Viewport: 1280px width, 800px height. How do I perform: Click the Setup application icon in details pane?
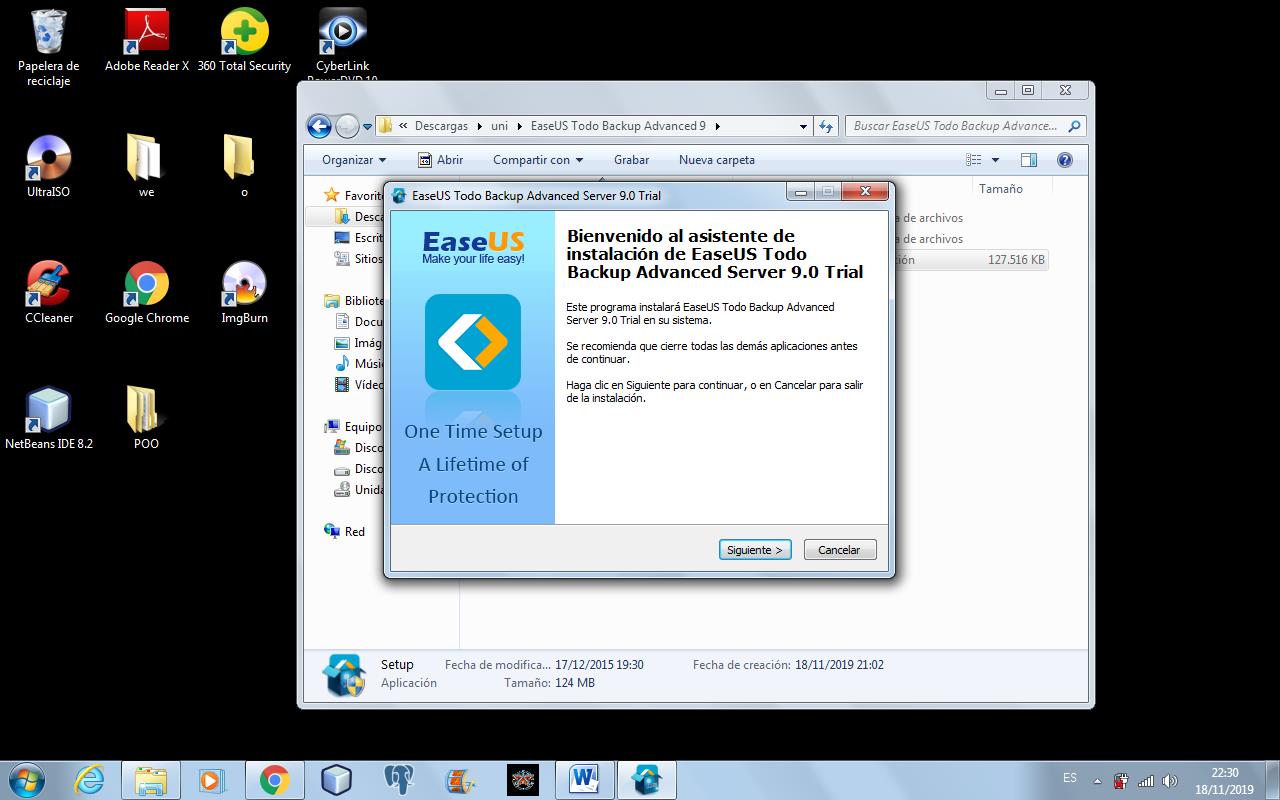tap(343, 675)
